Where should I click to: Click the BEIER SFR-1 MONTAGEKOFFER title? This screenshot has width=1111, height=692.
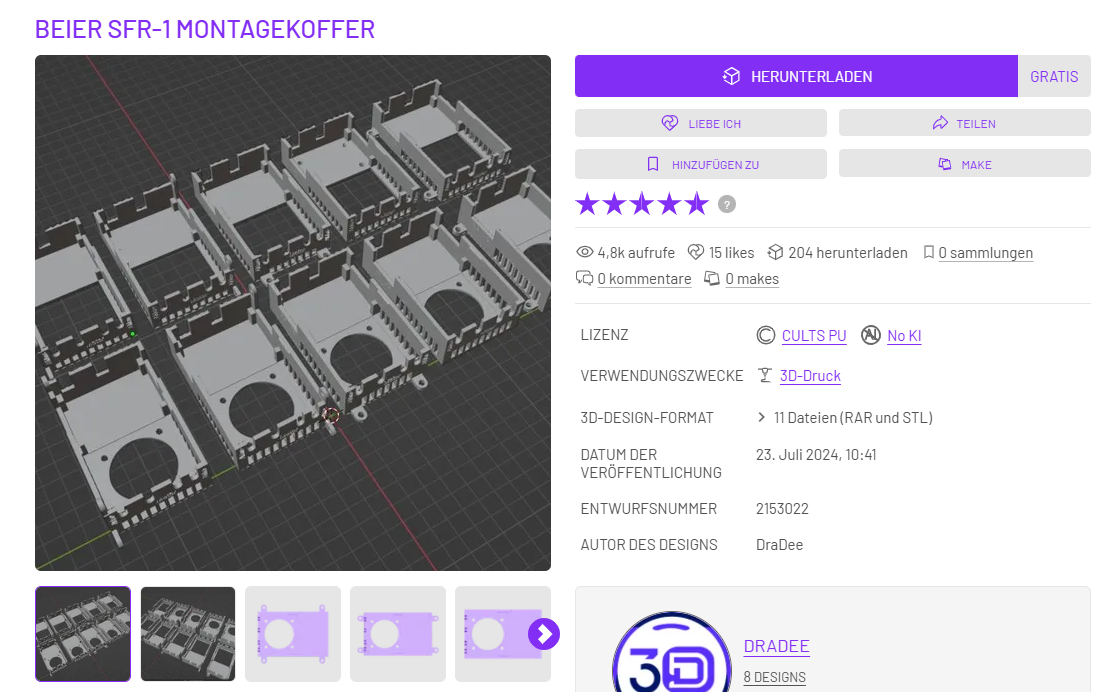tap(205, 29)
